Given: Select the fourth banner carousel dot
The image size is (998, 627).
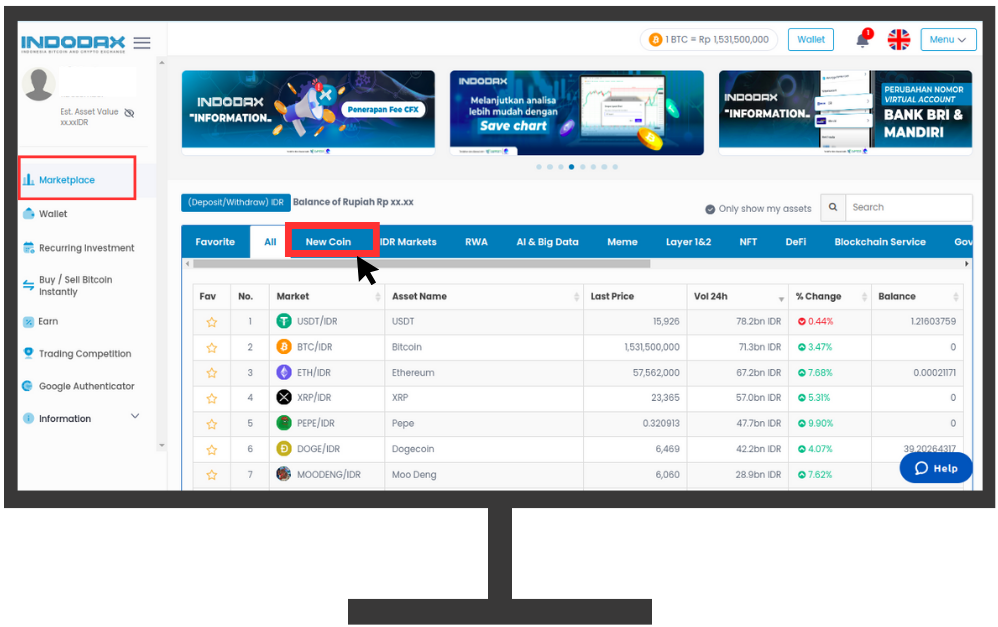Looking at the screenshot, I should (x=572, y=167).
